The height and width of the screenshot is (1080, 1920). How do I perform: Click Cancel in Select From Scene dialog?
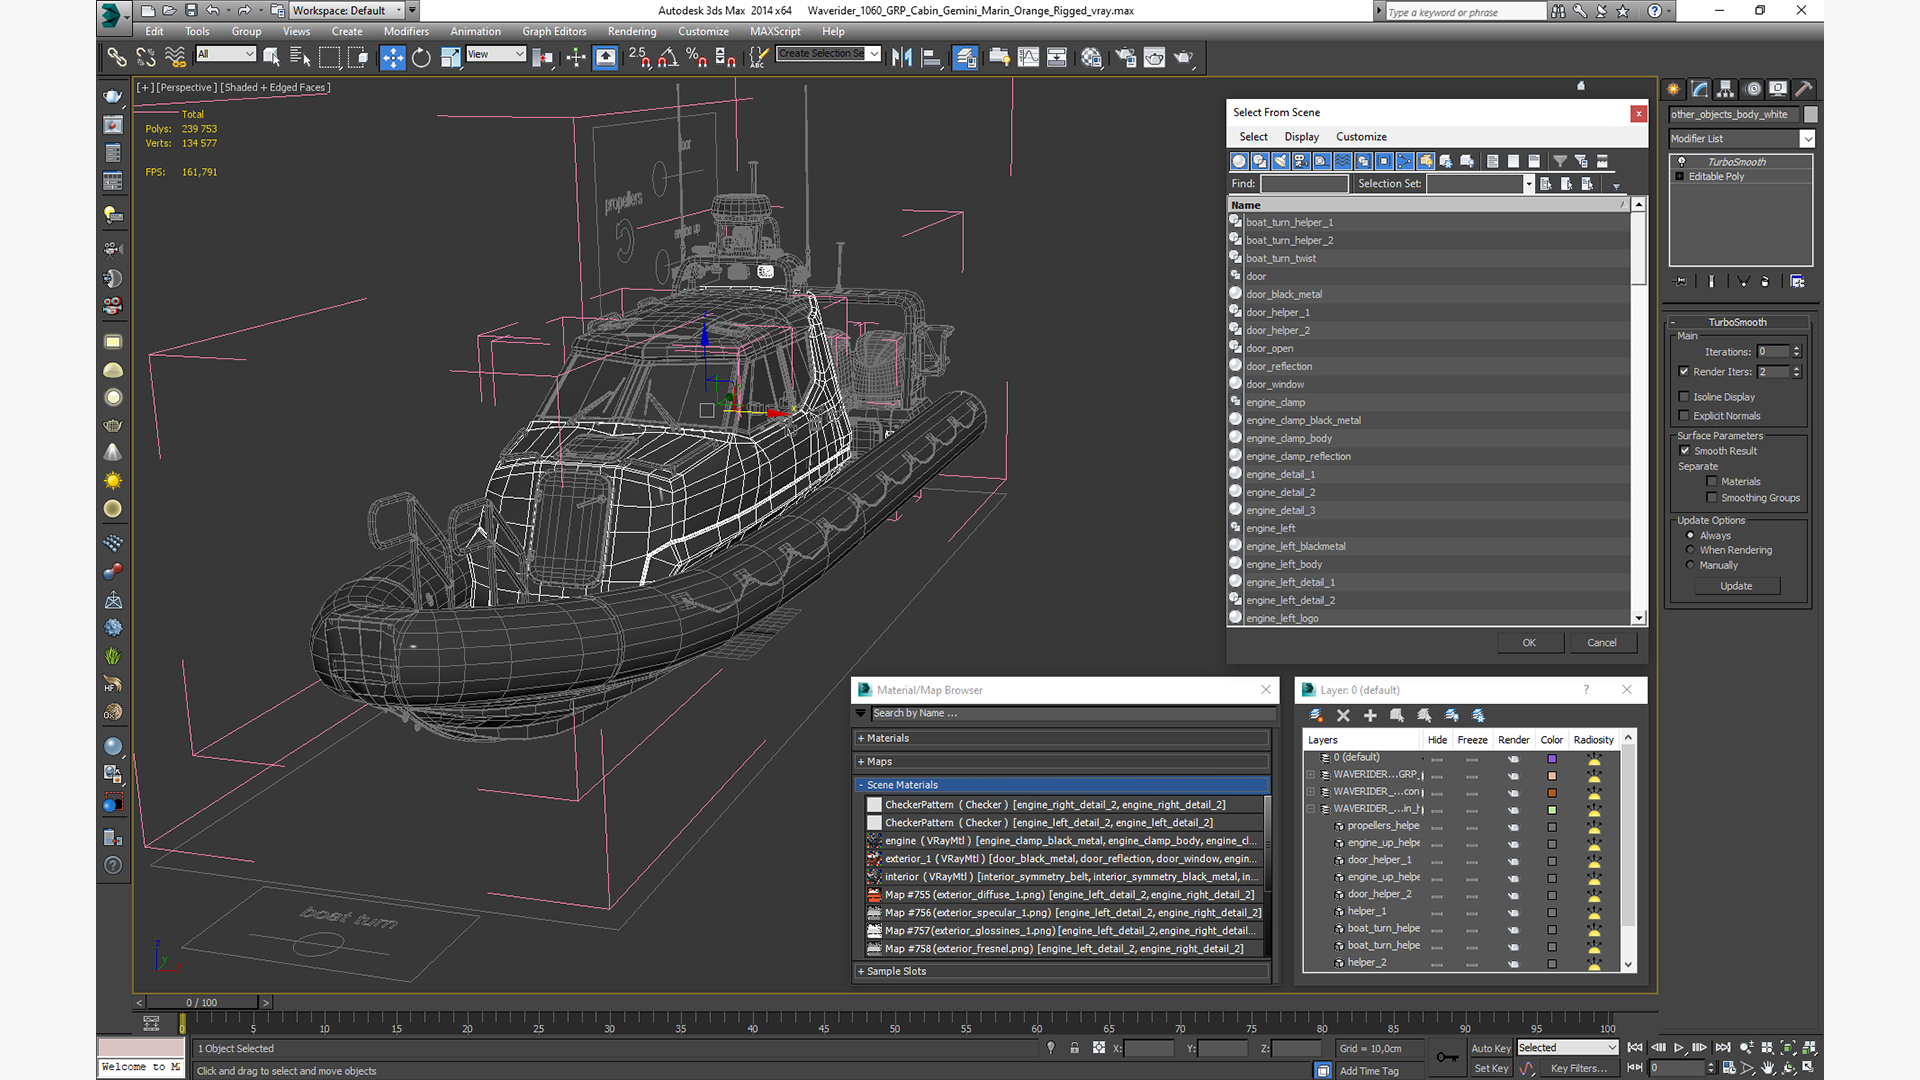point(1602,643)
